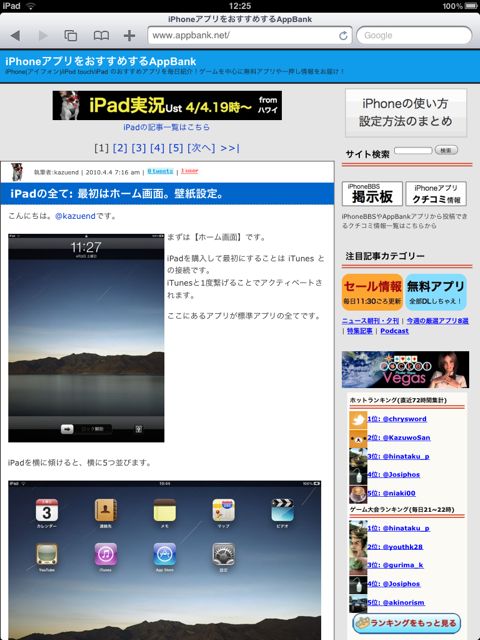Open the iPhoneBBS 掲示板 button
Image resolution: width=480 pixels, height=640 pixels.
372,193
